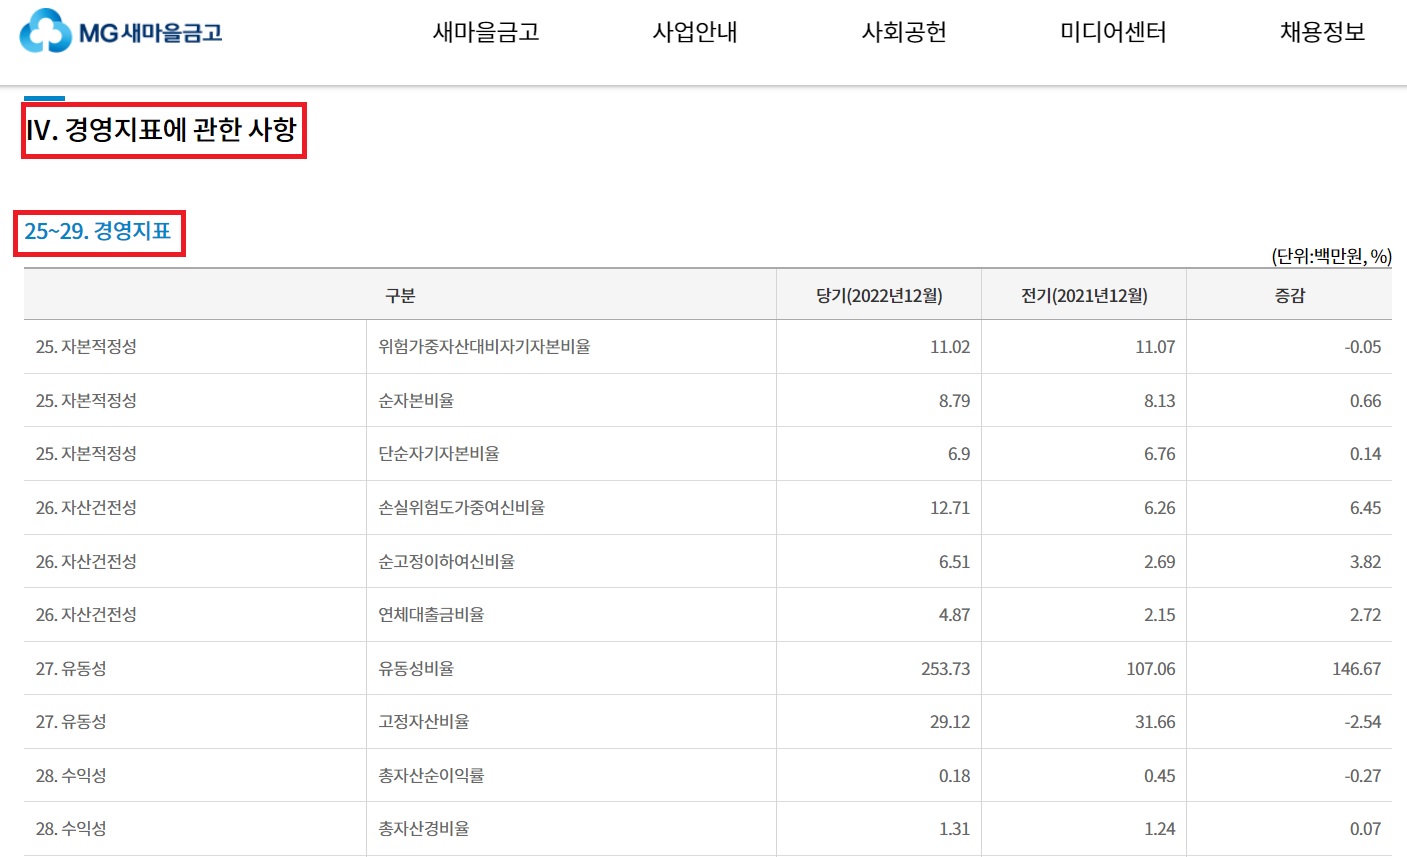The height and width of the screenshot is (857, 1407).
Task: Select the 사회공헌 menu item
Action: coord(905,31)
